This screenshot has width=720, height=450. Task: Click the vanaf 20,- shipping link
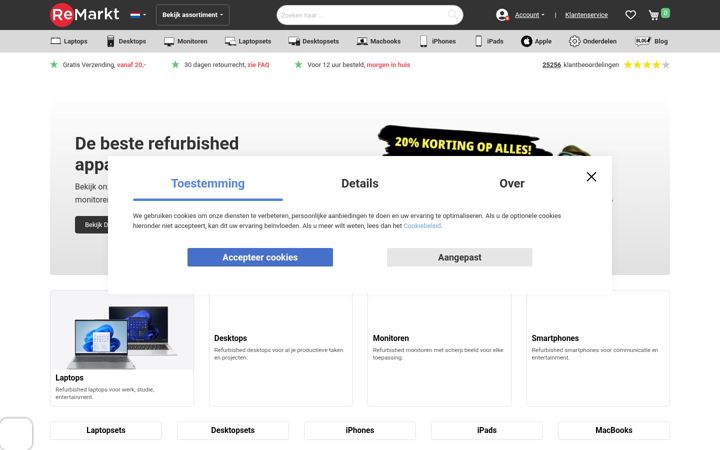click(131, 65)
